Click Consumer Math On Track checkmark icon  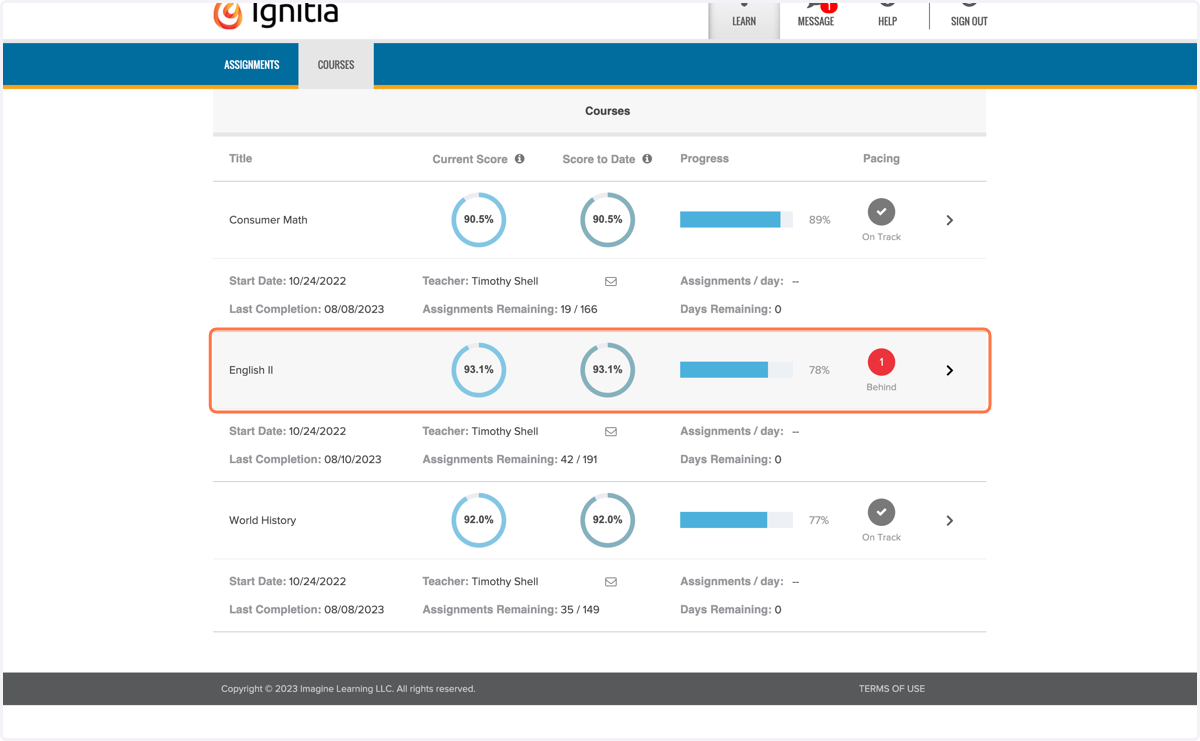881,212
